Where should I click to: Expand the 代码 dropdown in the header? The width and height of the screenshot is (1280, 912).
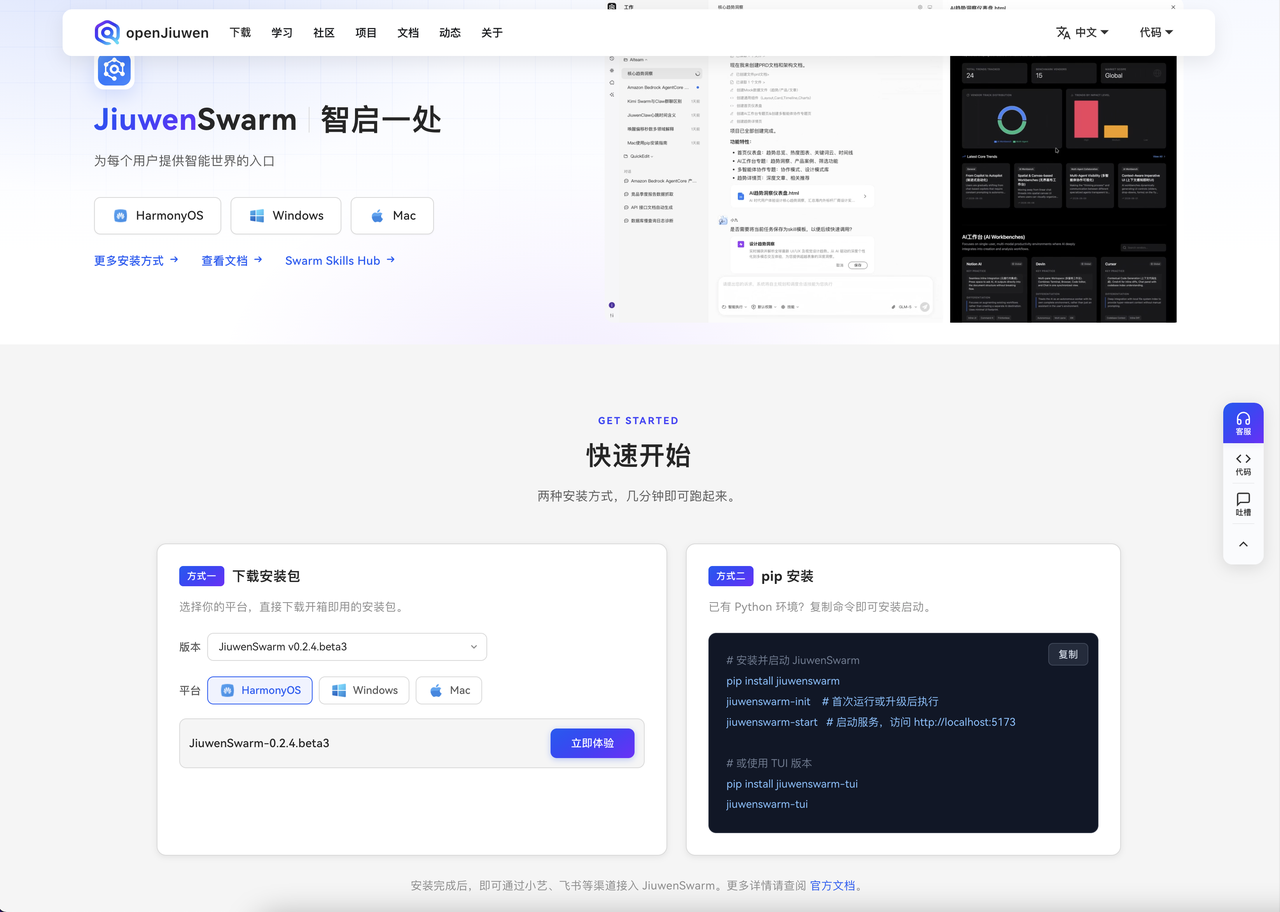tap(1156, 33)
